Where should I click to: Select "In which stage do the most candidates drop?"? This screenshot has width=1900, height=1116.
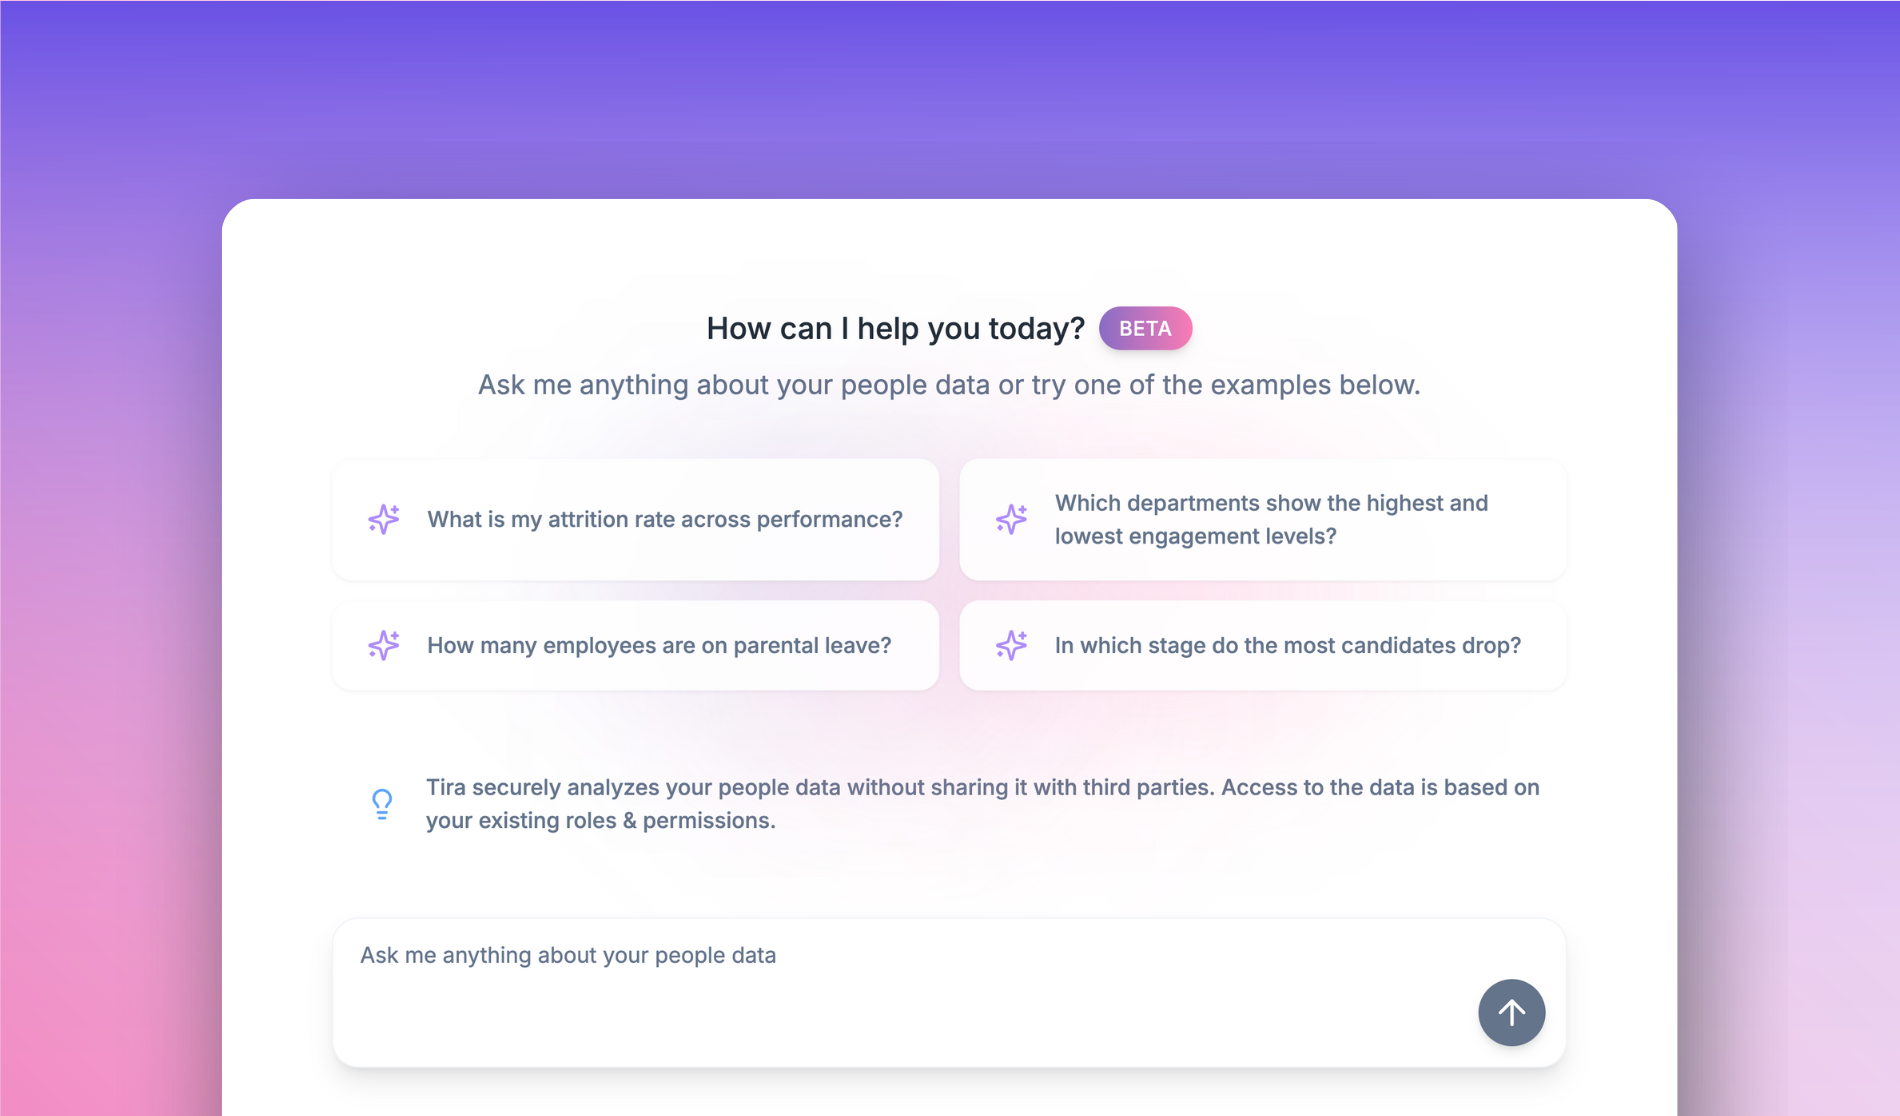[1287, 645]
